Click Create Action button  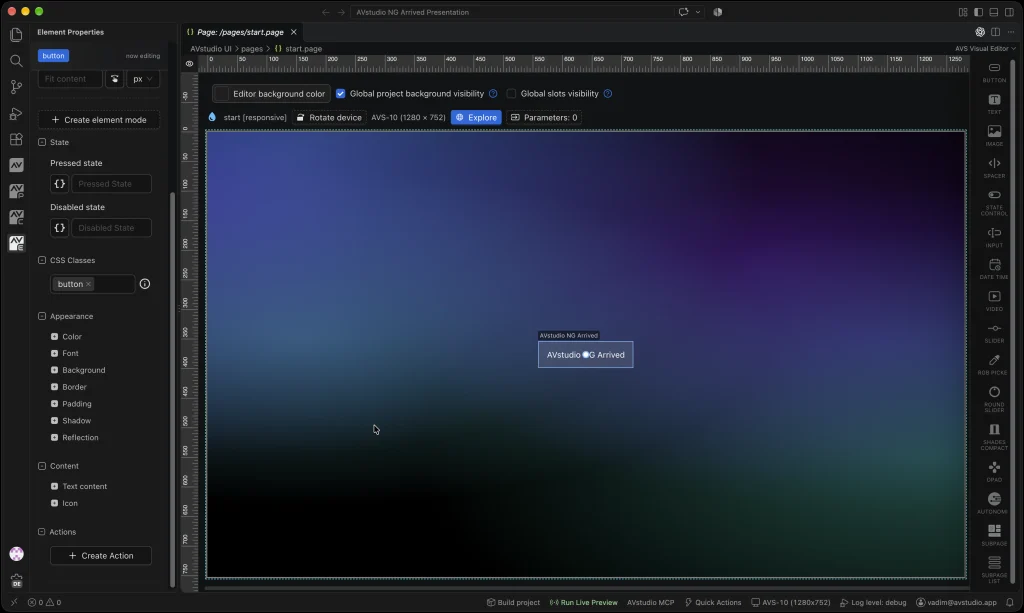click(x=101, y=556)
